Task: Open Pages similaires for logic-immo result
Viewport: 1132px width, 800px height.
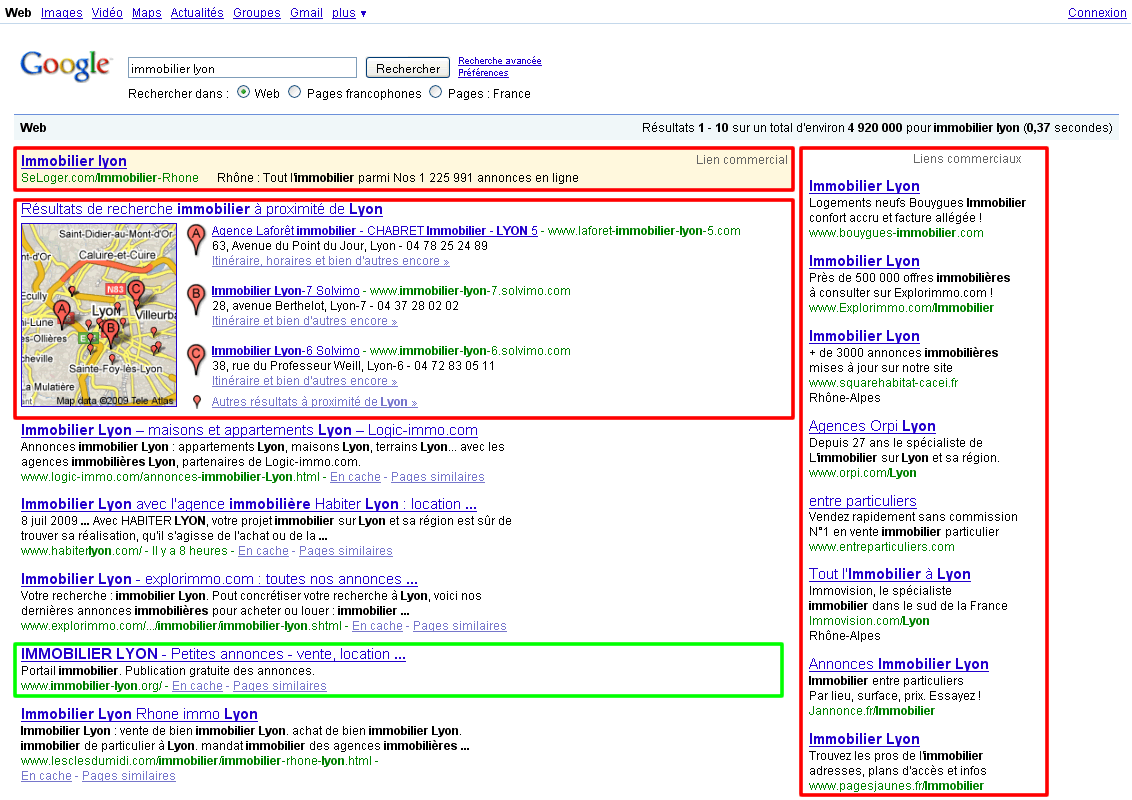Action: tap(437, 477)
